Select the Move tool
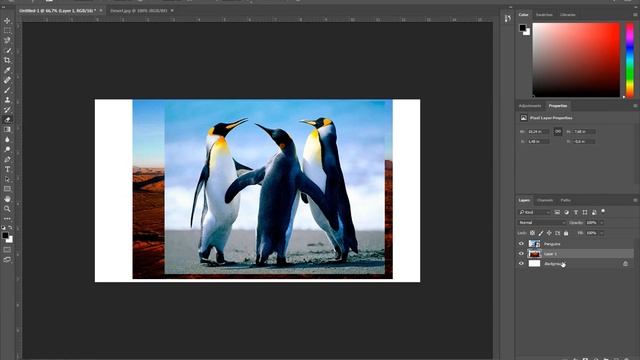640x360 pixels. (7, 20)
